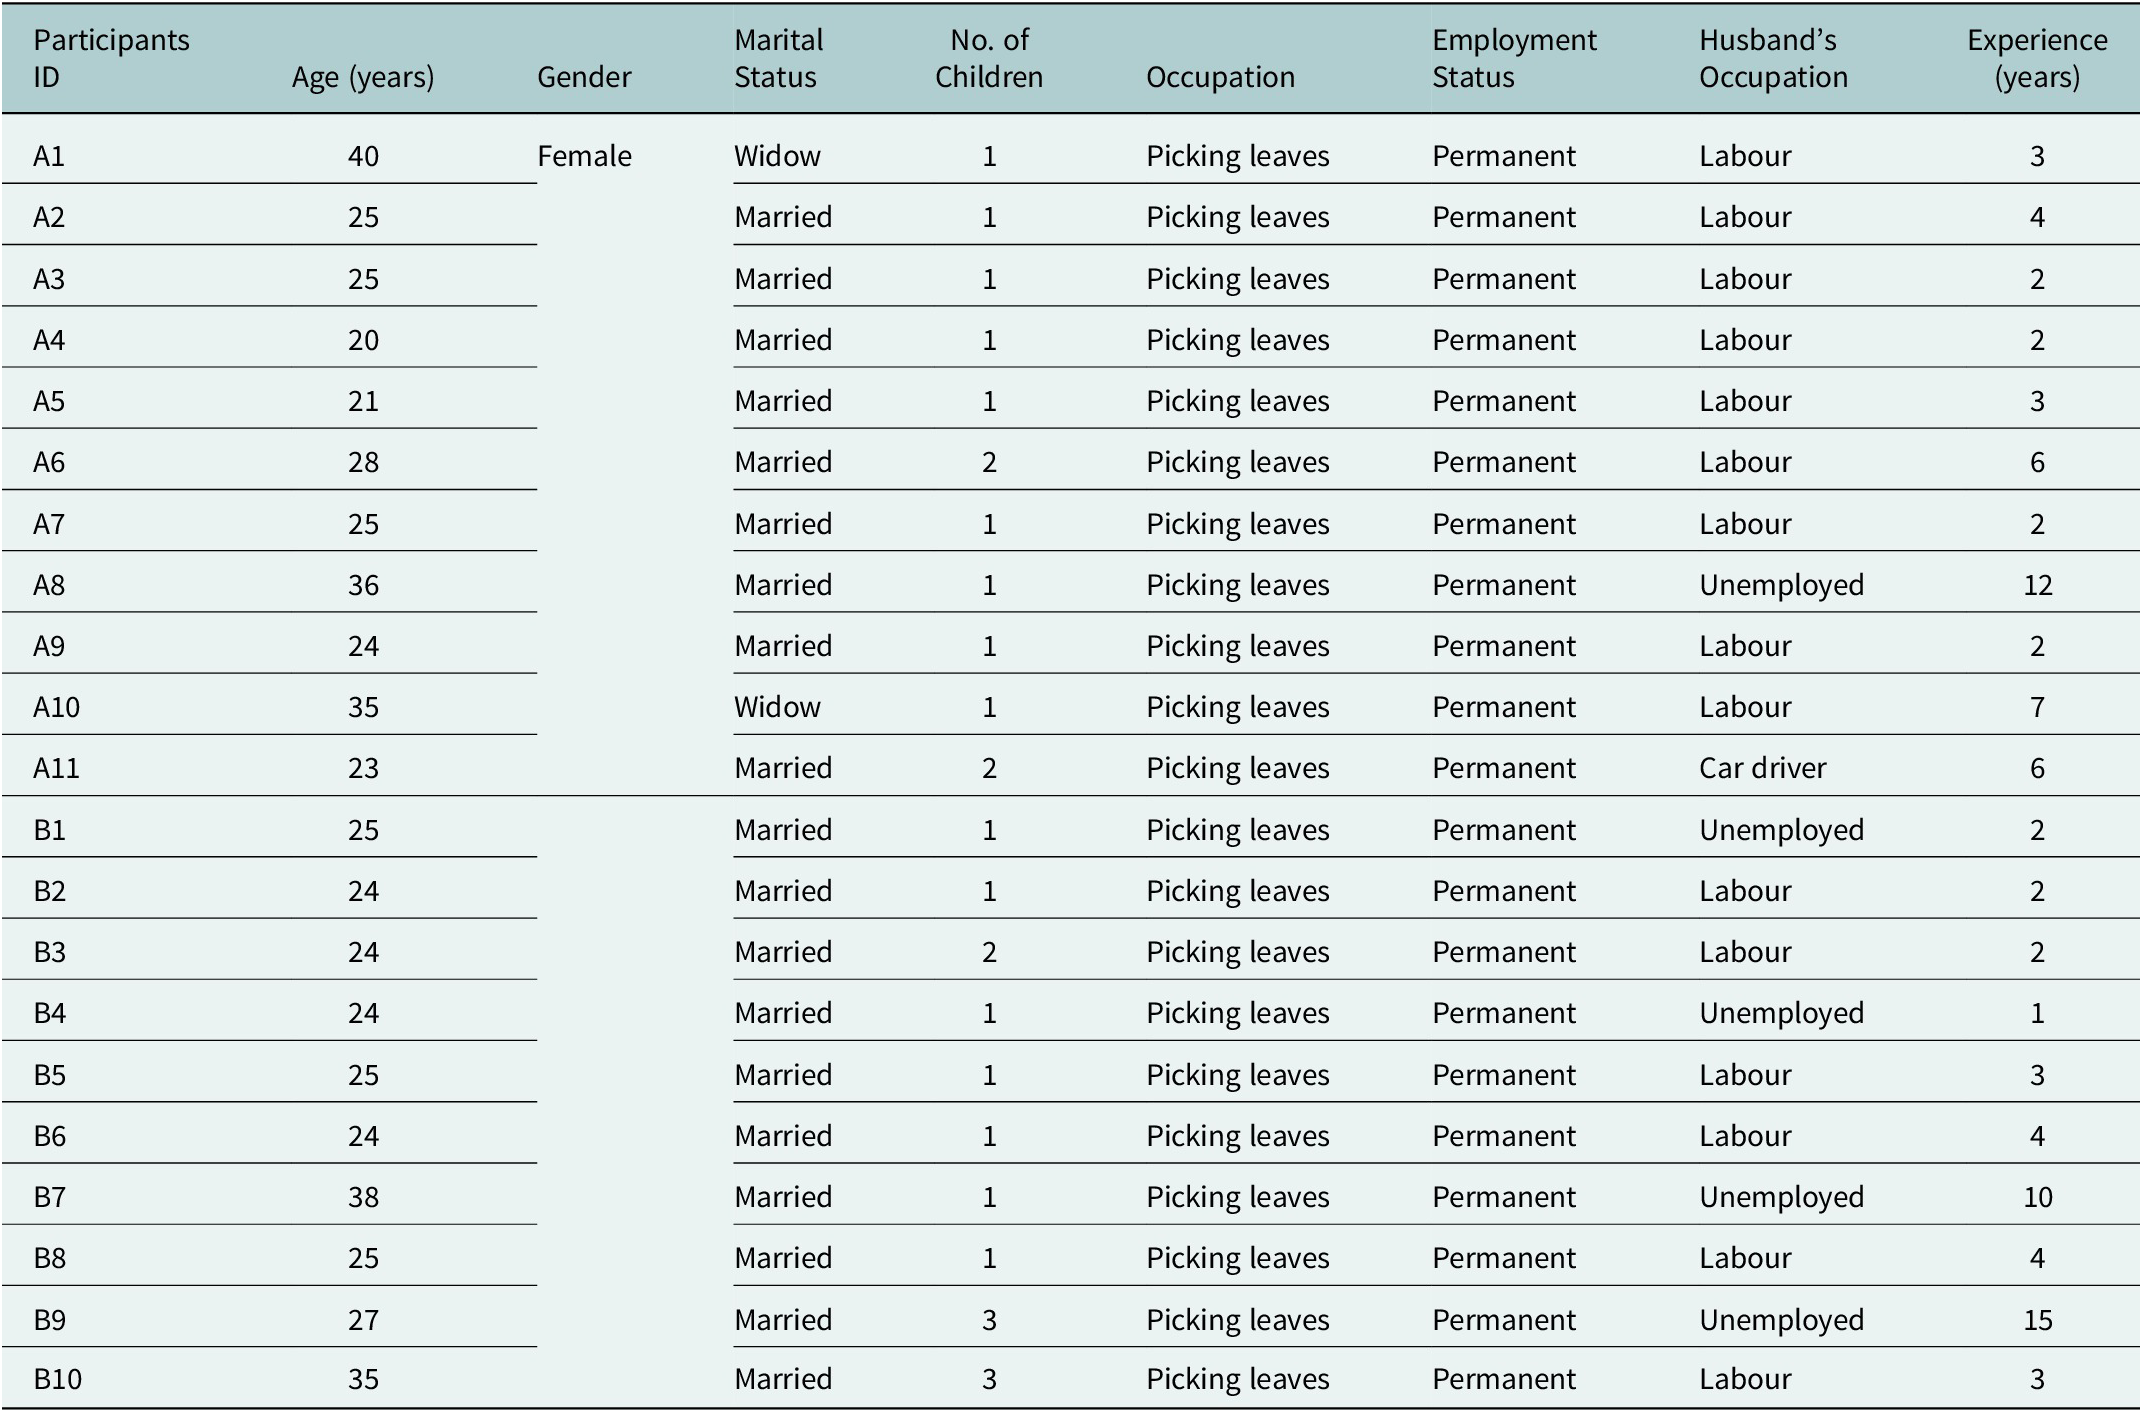Click the Unemployed cell in row B1
The image size is (2142, 1412).
(1781, 830)
